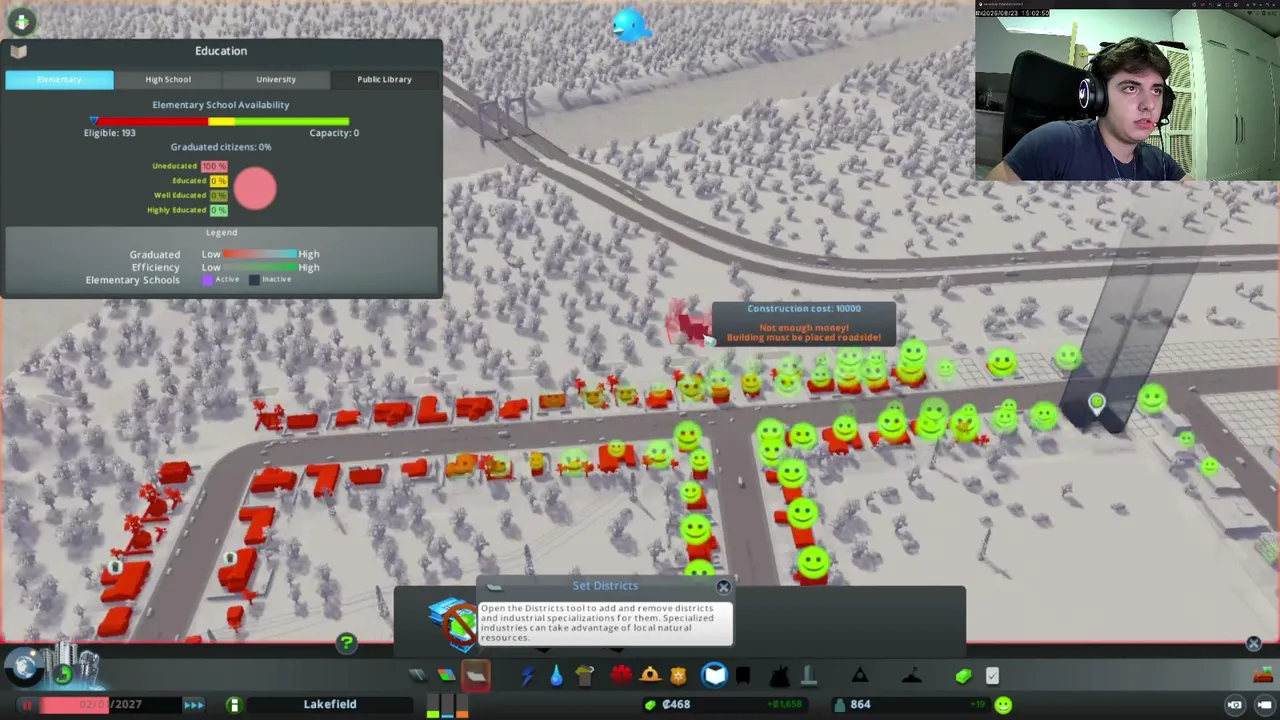Click the "Capacity: 0" label
The image size is (1280, 720).
coord(334,133)
